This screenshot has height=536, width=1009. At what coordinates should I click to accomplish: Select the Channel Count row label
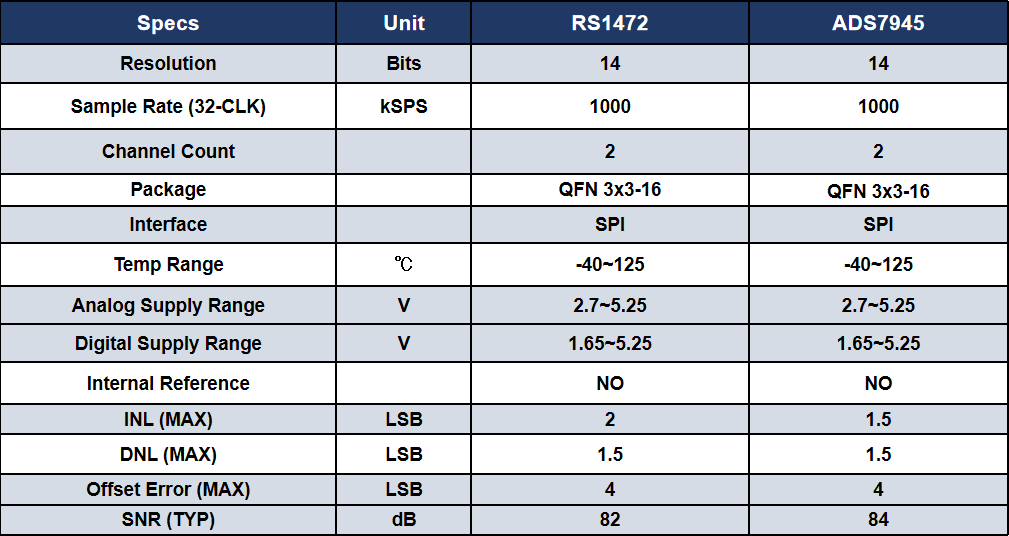(168, 151)
